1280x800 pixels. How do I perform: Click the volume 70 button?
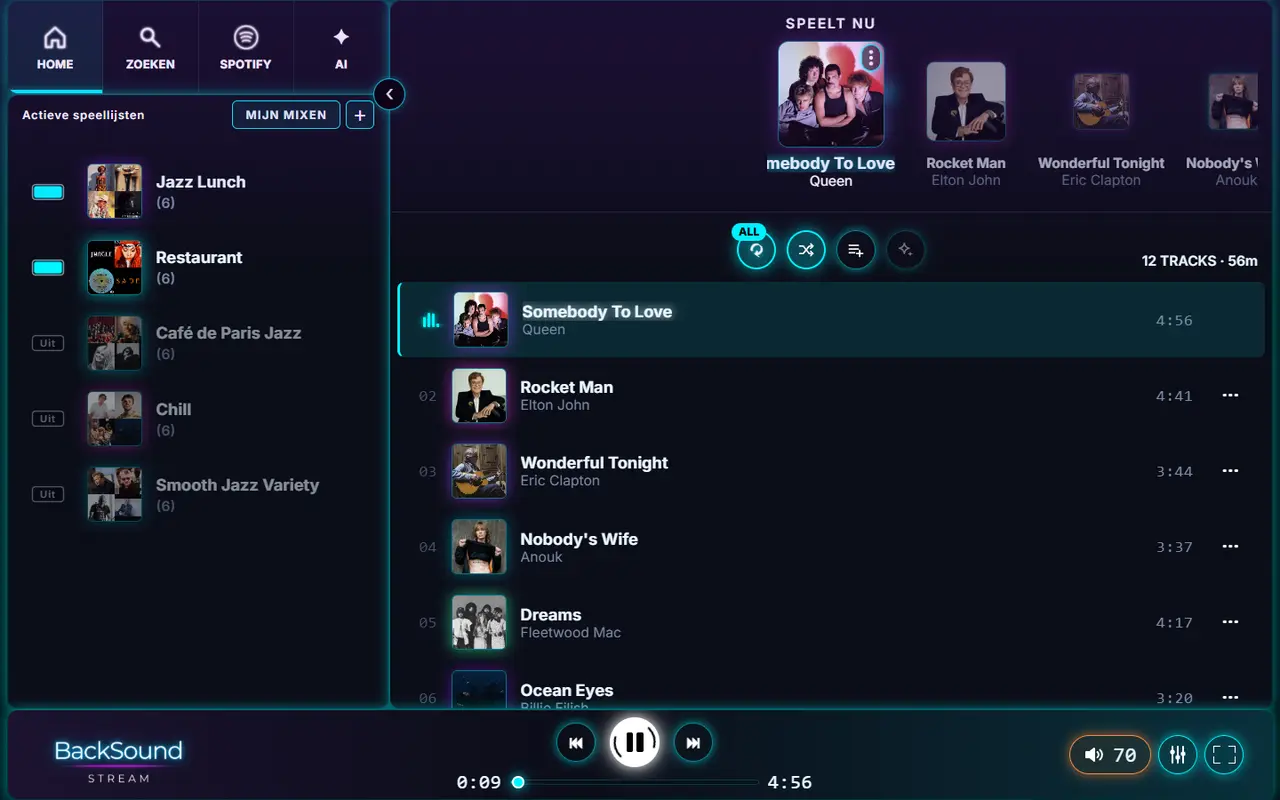click(1110, 755)
